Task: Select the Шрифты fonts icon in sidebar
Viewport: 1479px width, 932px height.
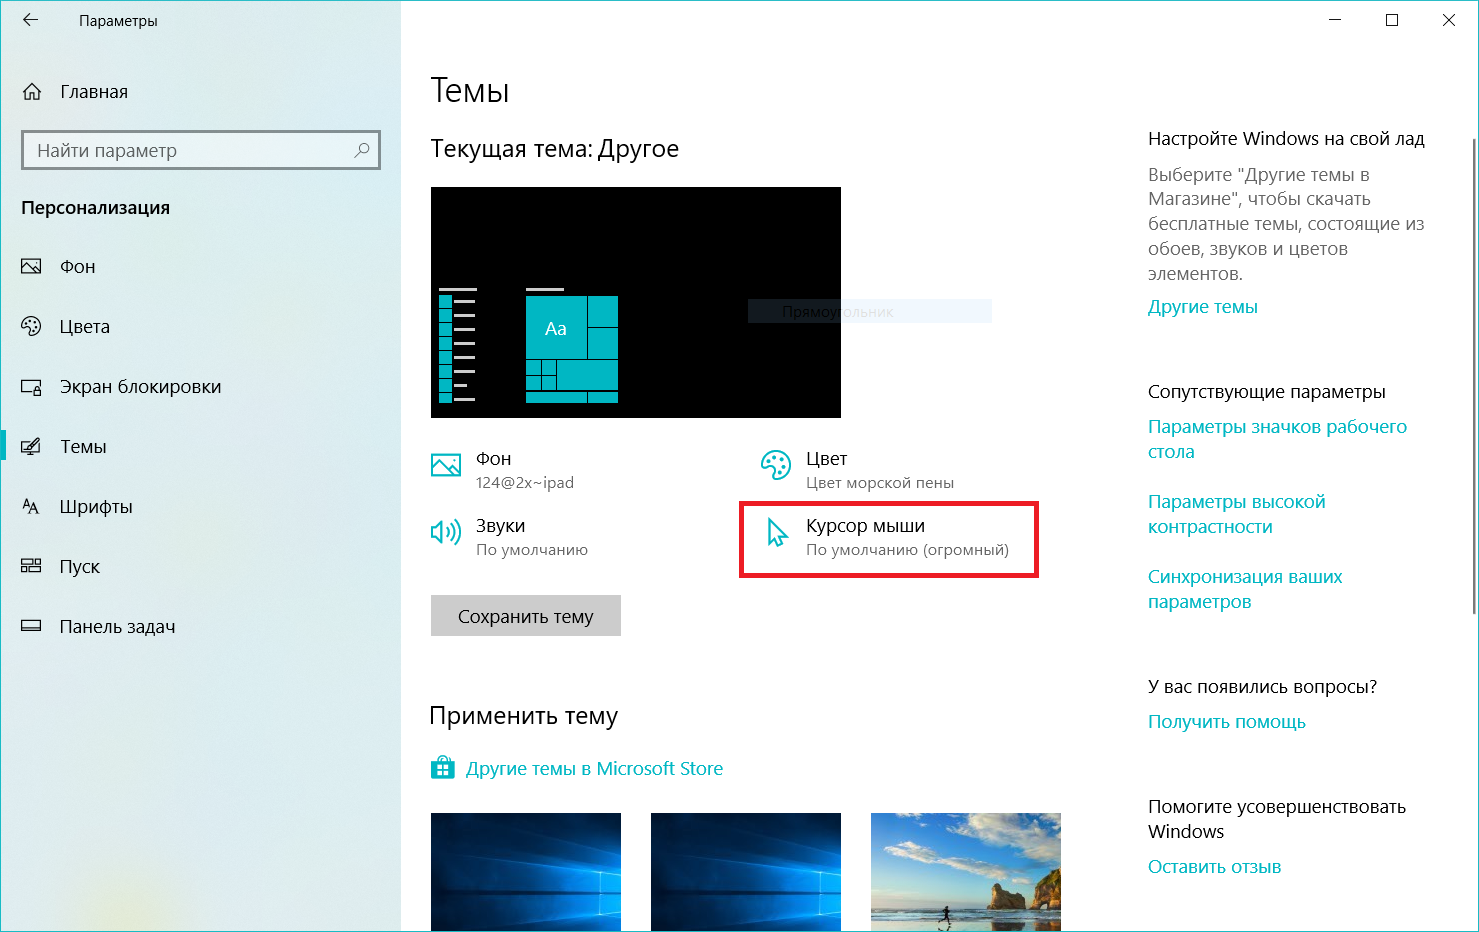Action: tap(31, 506)
